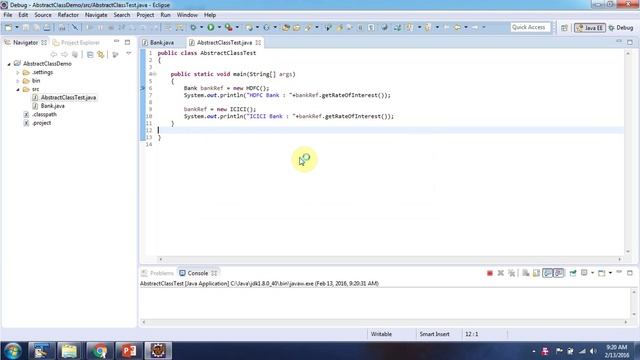Screen dimensions: 640x360
Task: Expand the bin folder
Action: click(x=18, y=81)
